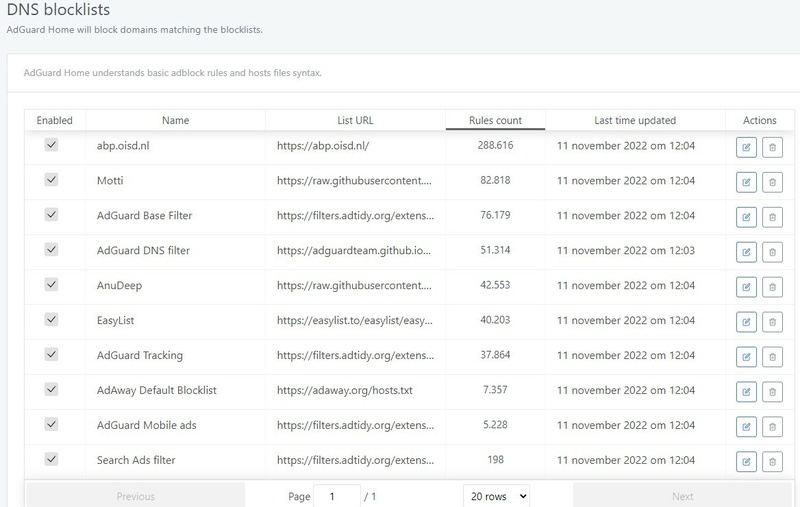Select the https://adaway.org/hosts.txt URL
The image size is (800, 507).
(345, 391)
